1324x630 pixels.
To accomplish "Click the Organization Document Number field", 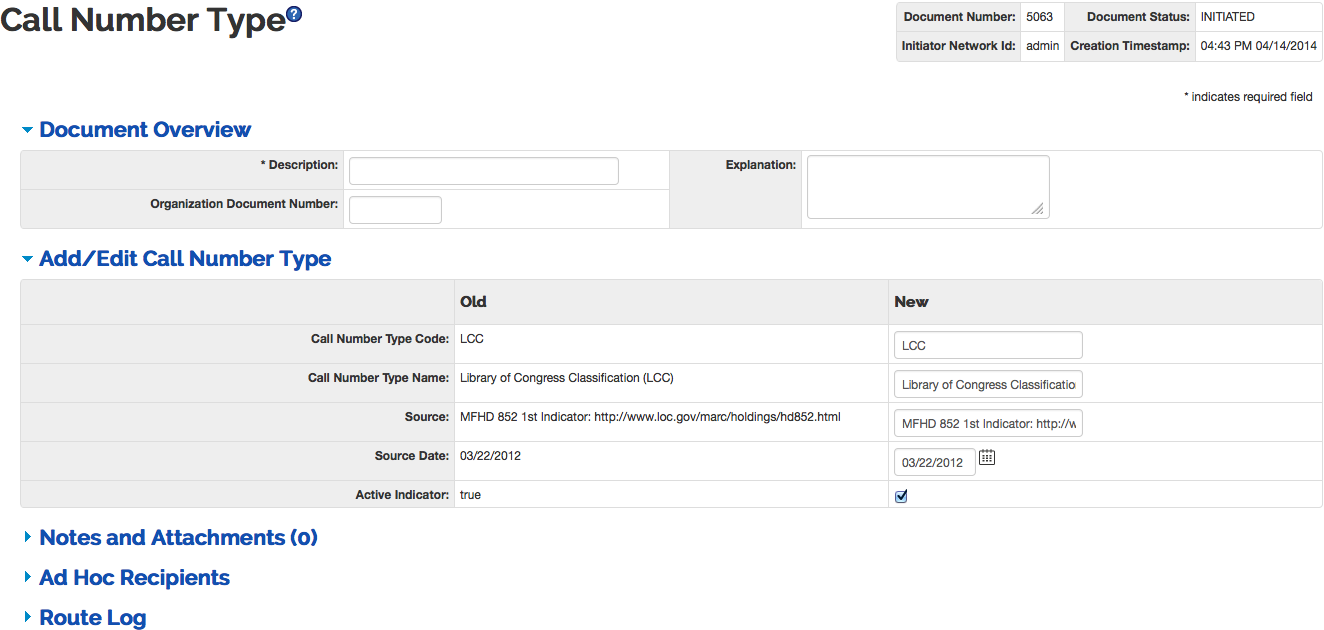I will pyautogui.click(x=395, y=210).
